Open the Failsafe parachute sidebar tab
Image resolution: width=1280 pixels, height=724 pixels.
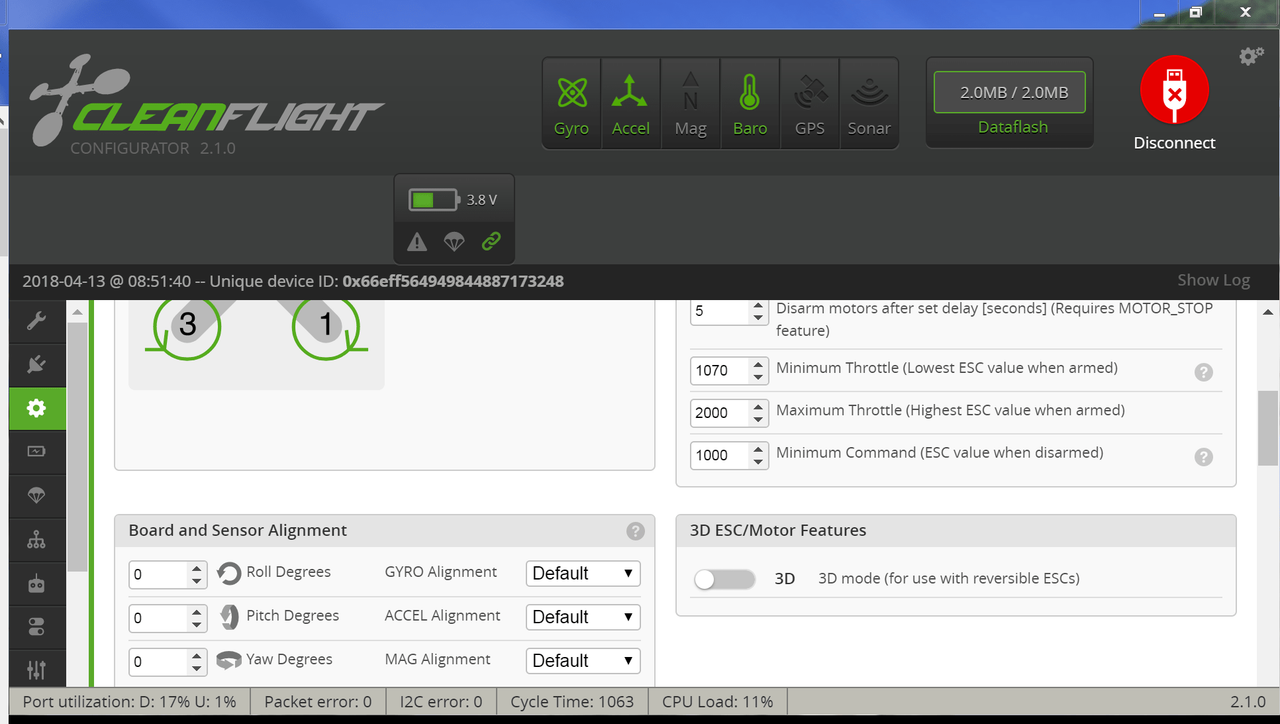pyautogui.click(x=37, y=496)
